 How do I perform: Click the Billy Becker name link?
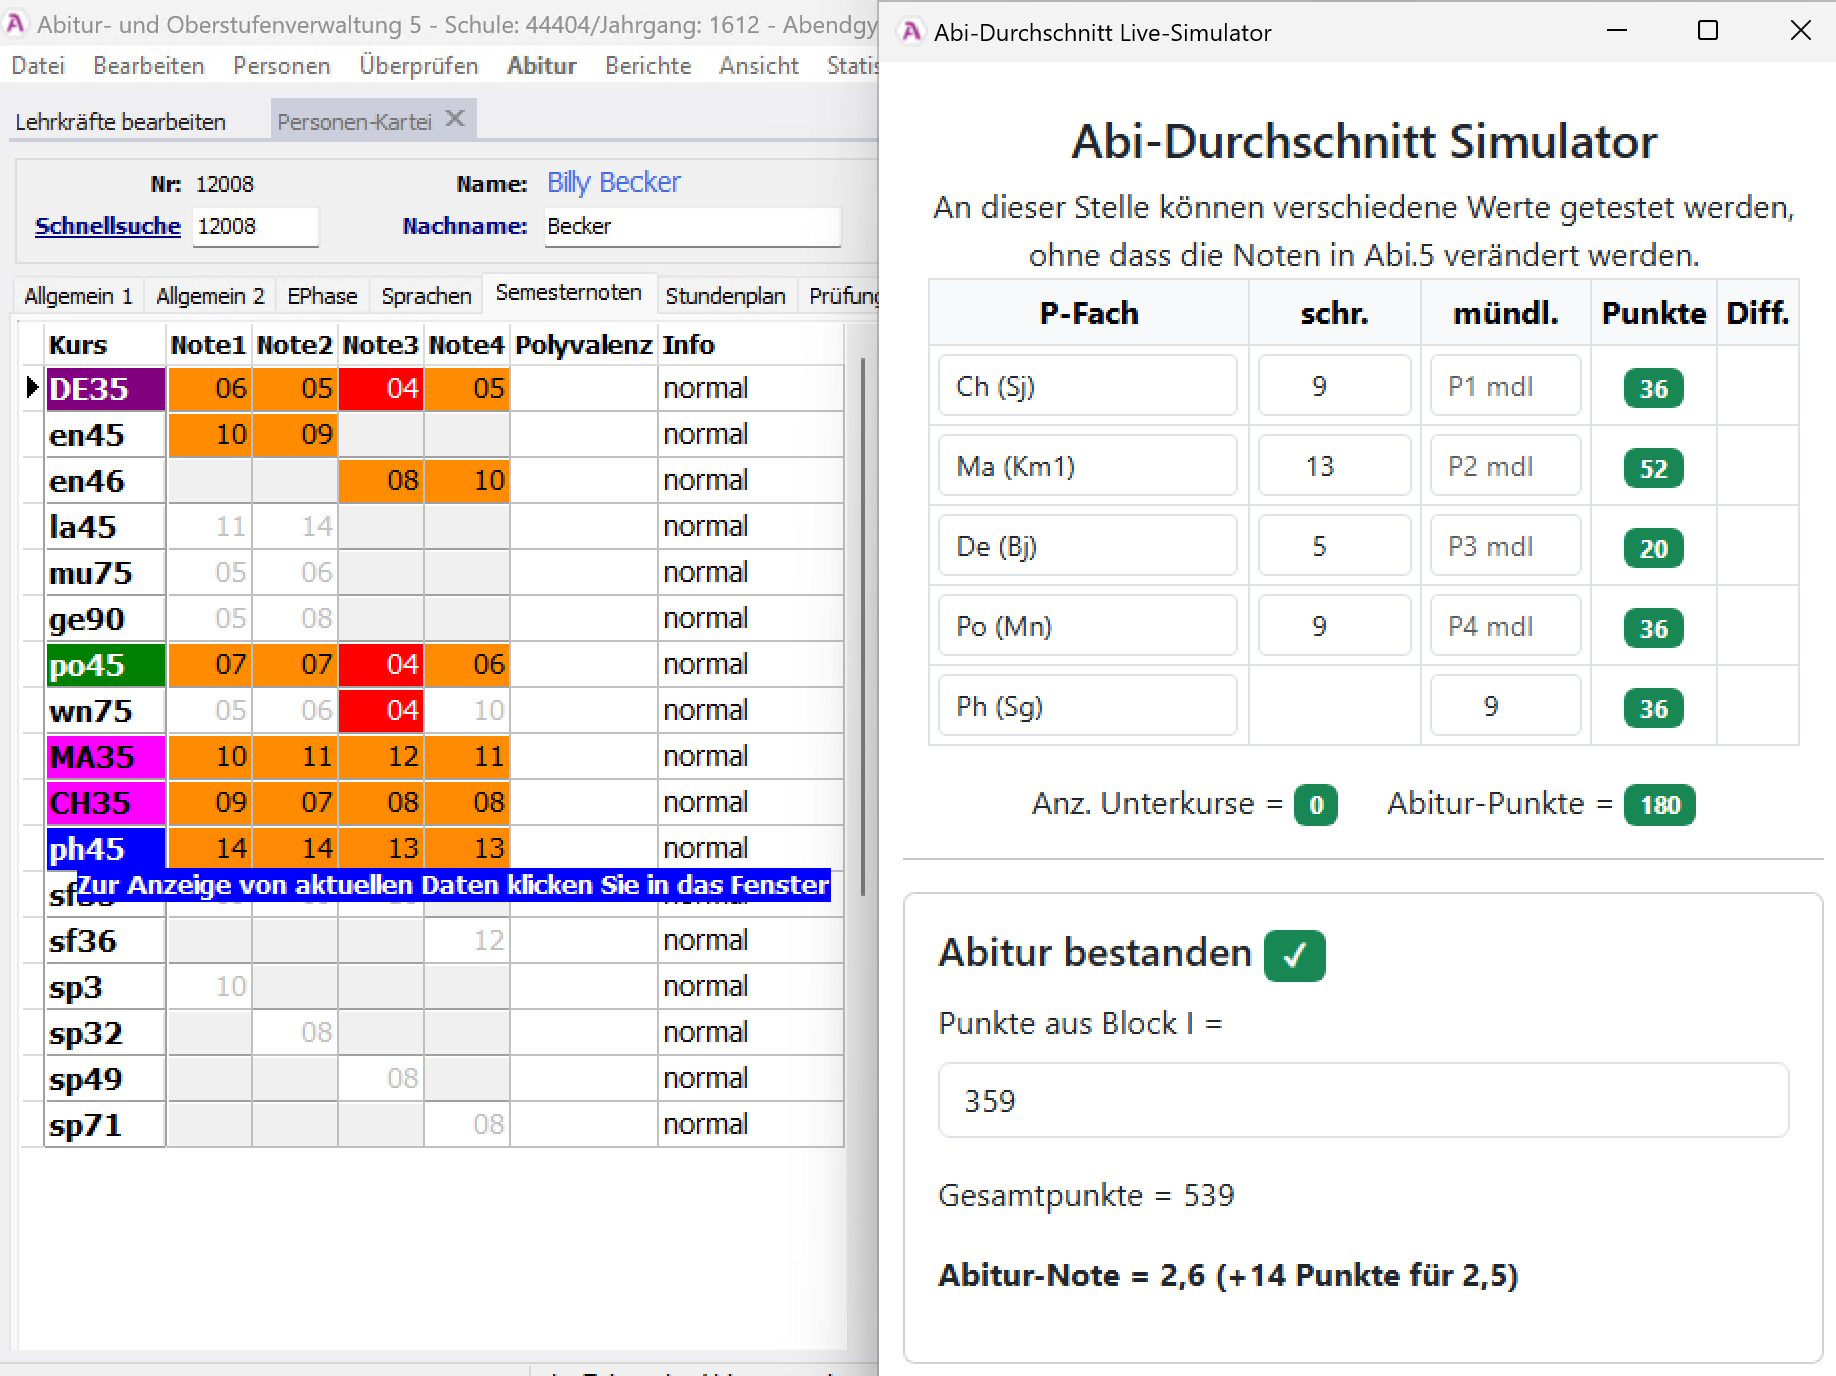(614, 182)
